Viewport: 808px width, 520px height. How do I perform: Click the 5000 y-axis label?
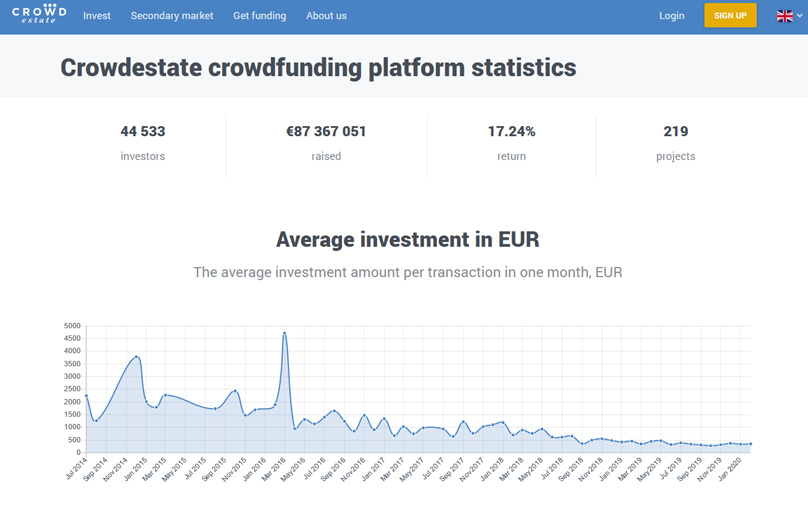point(72,326)
